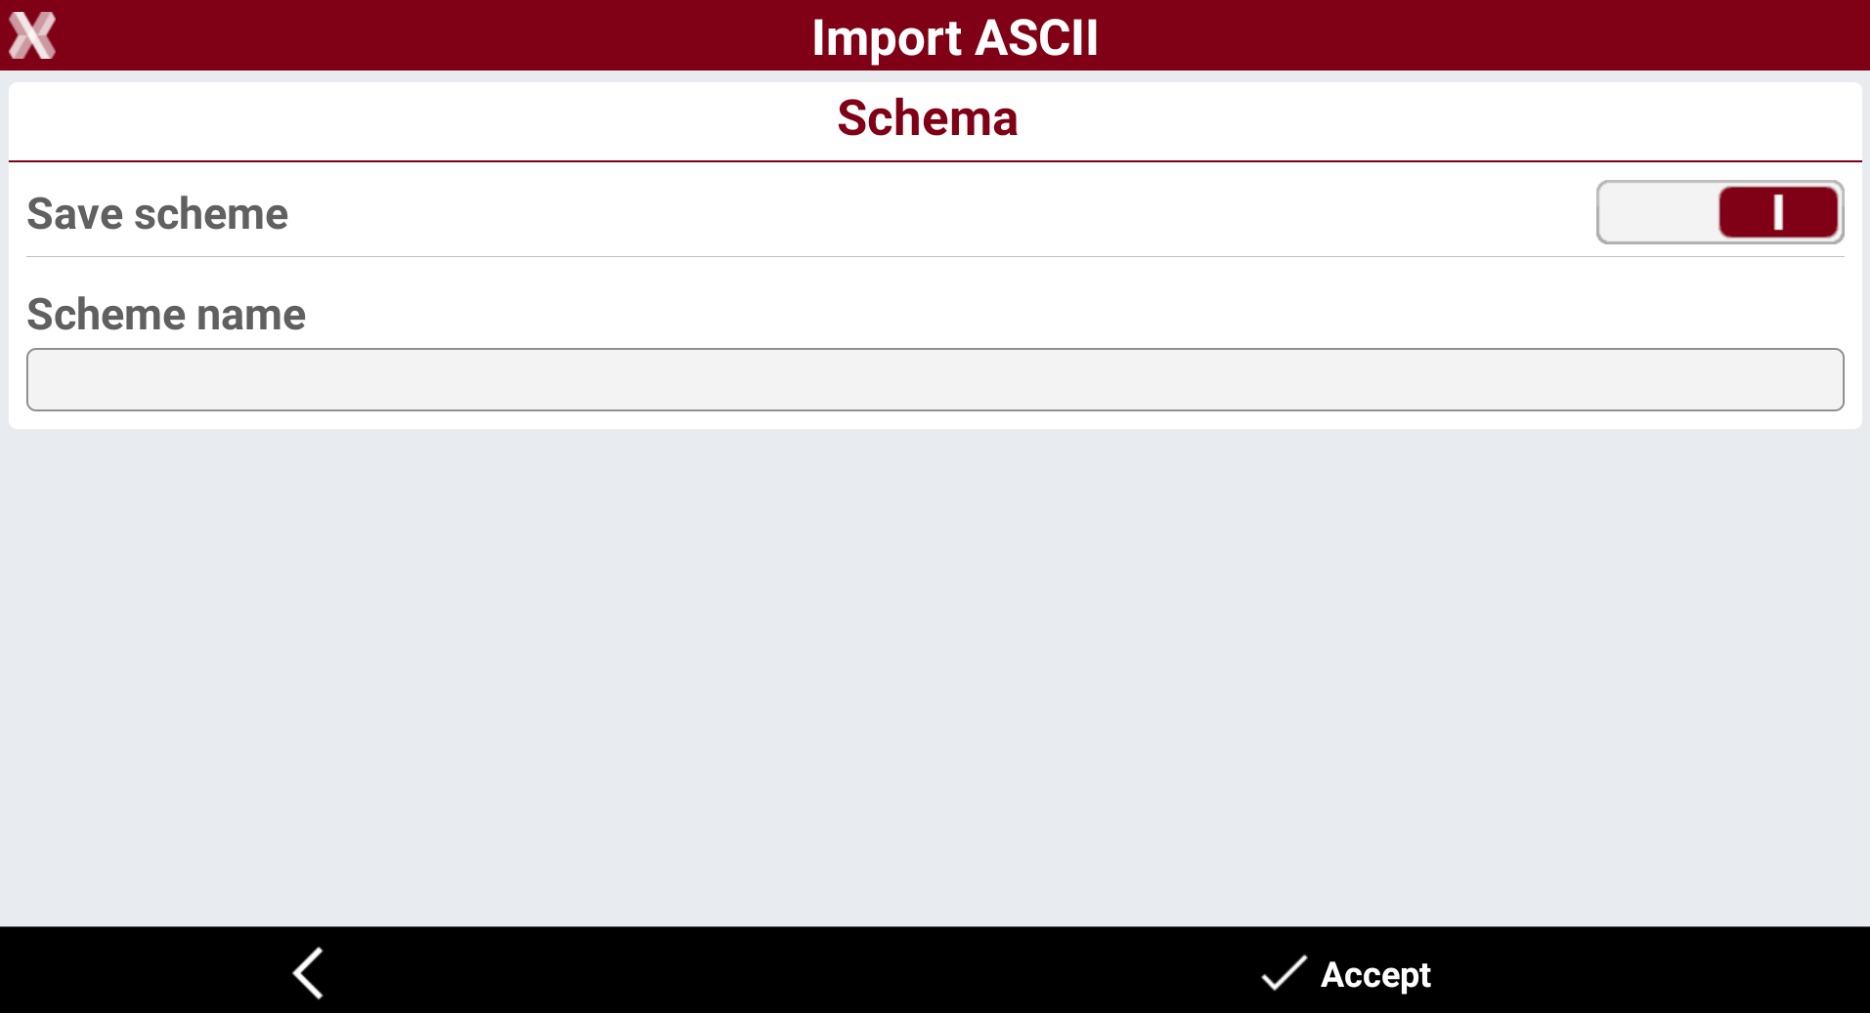Viewport: 1870px width, 1013px height.
Task: Click the Accept button
Action: pyautogui.click(x=1346, y=973)
